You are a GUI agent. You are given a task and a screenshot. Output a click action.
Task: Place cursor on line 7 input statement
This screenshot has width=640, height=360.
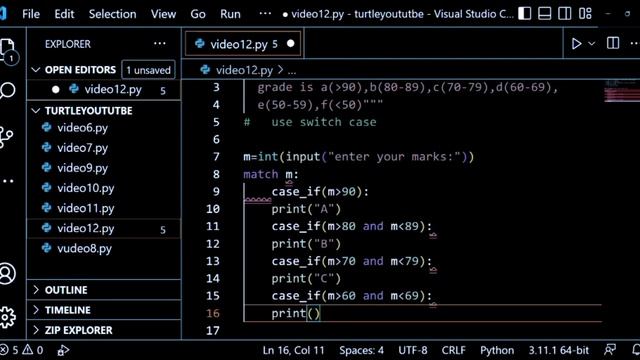(358, 157)
